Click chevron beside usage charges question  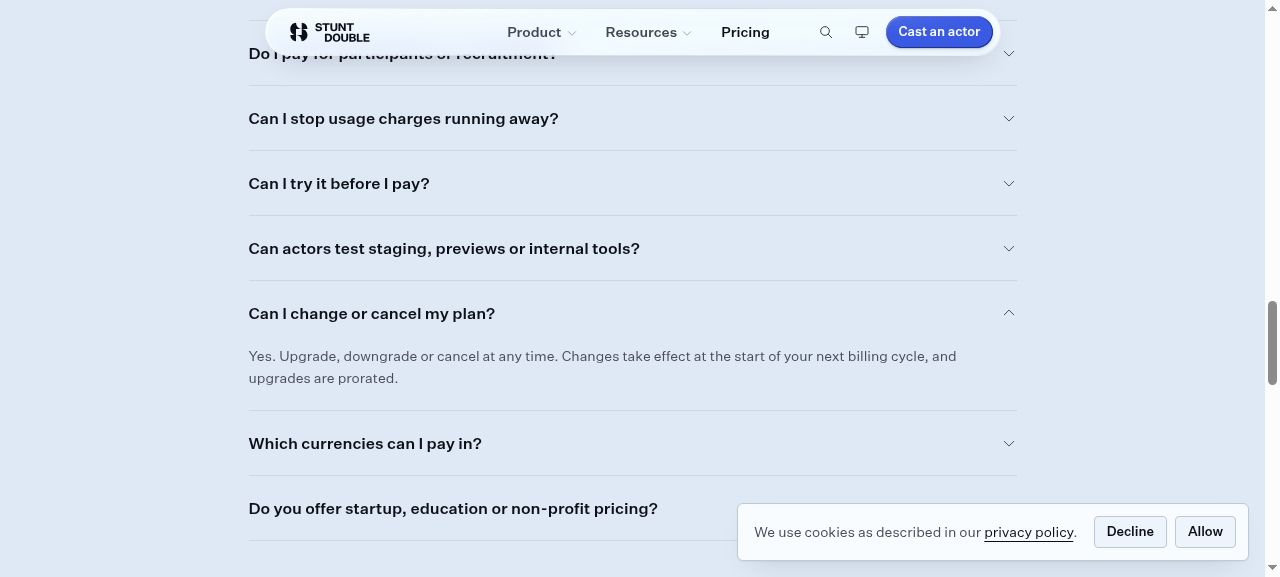[1009, 118]
